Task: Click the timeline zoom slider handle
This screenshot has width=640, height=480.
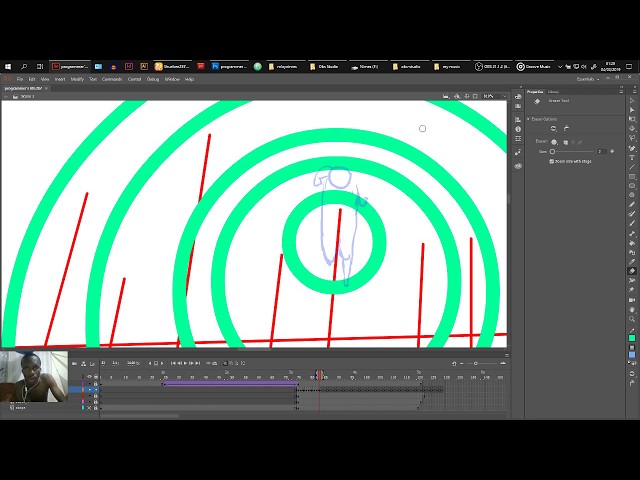Action: [x=476, y=363]
